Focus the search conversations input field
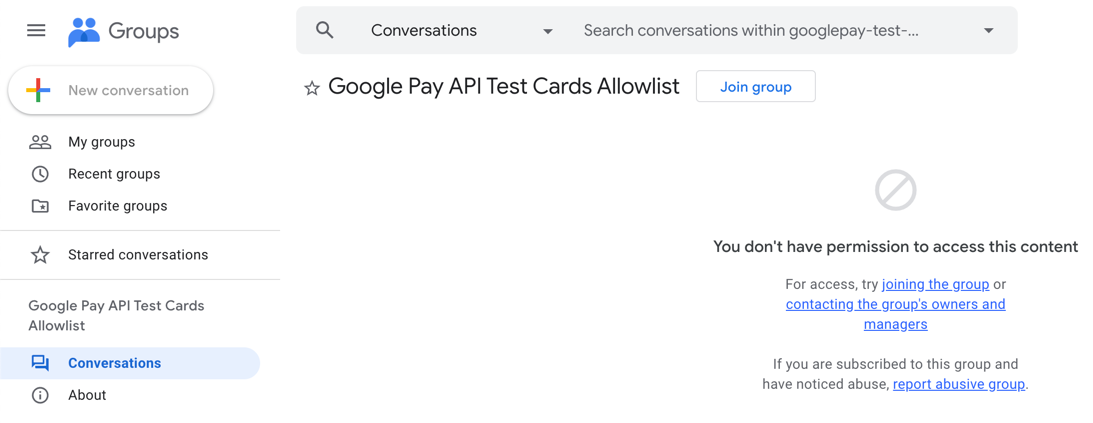Viewport: 1093px width, 423px height. (x=760, y=30)
